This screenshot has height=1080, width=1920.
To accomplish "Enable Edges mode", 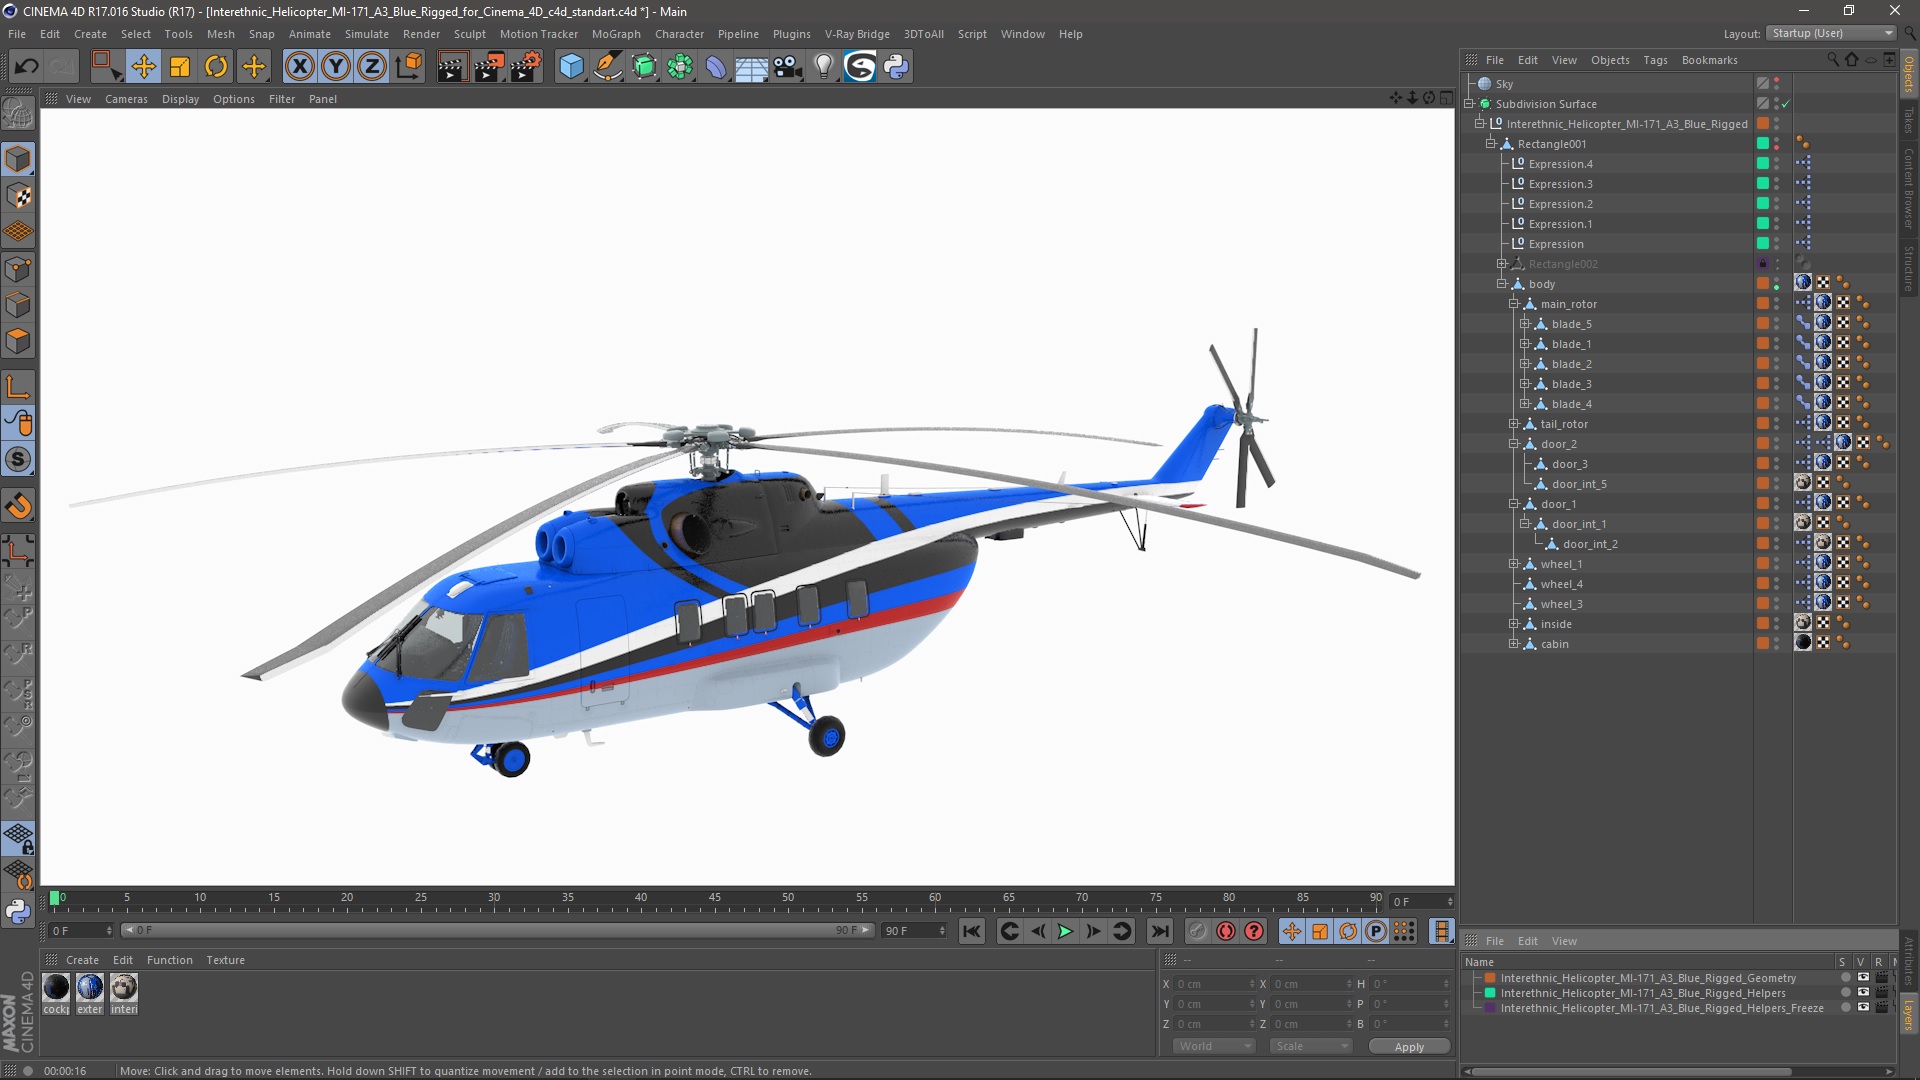I will (18, 305).
